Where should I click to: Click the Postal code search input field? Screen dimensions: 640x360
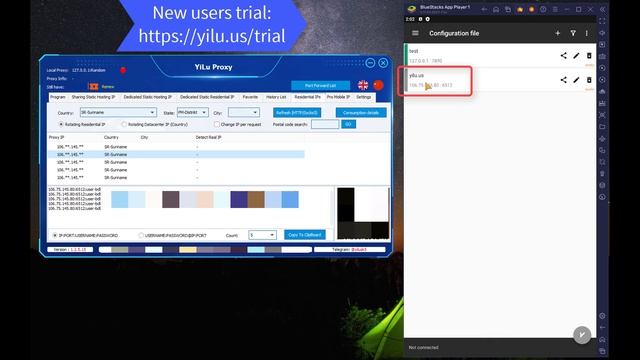(325, 124)
